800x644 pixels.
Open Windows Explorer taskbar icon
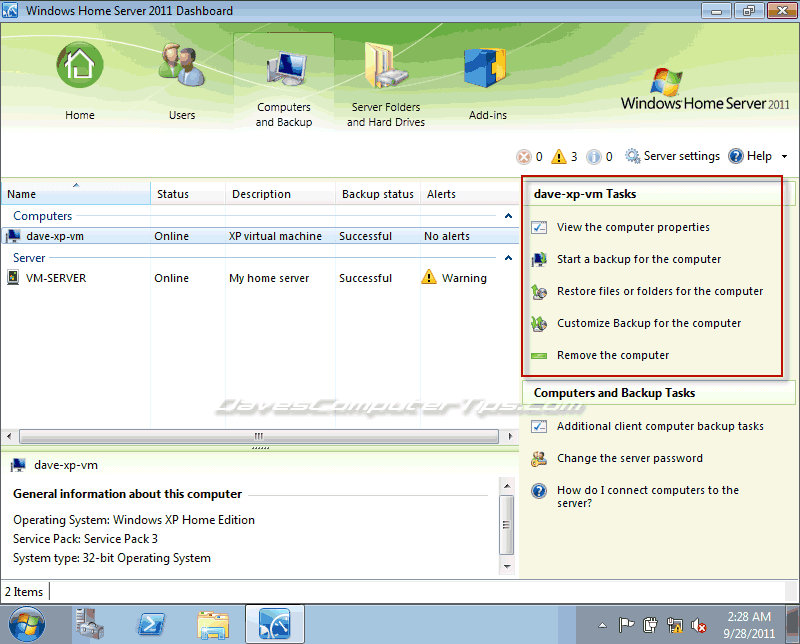coord(213,625)
